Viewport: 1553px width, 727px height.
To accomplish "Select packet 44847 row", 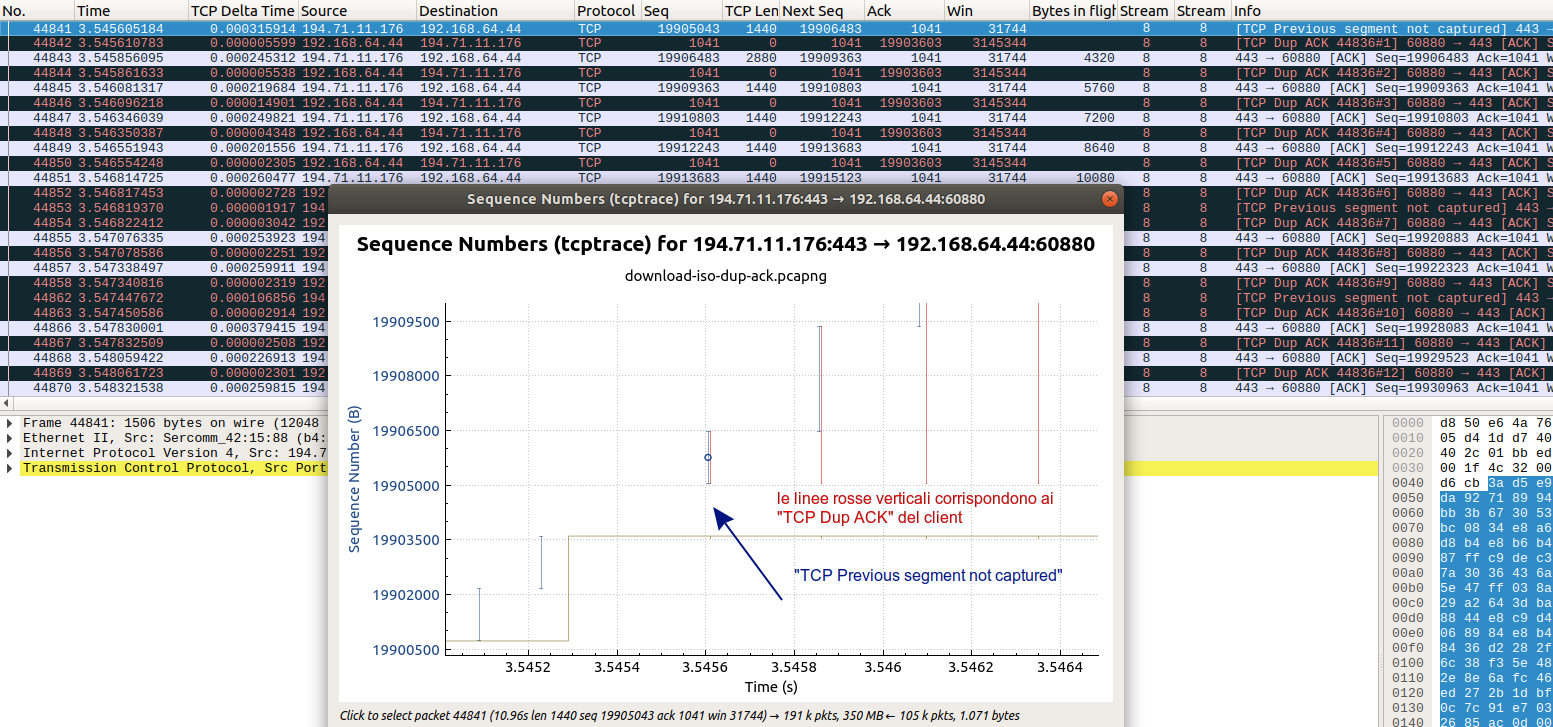I will click(x=776, y=118).
